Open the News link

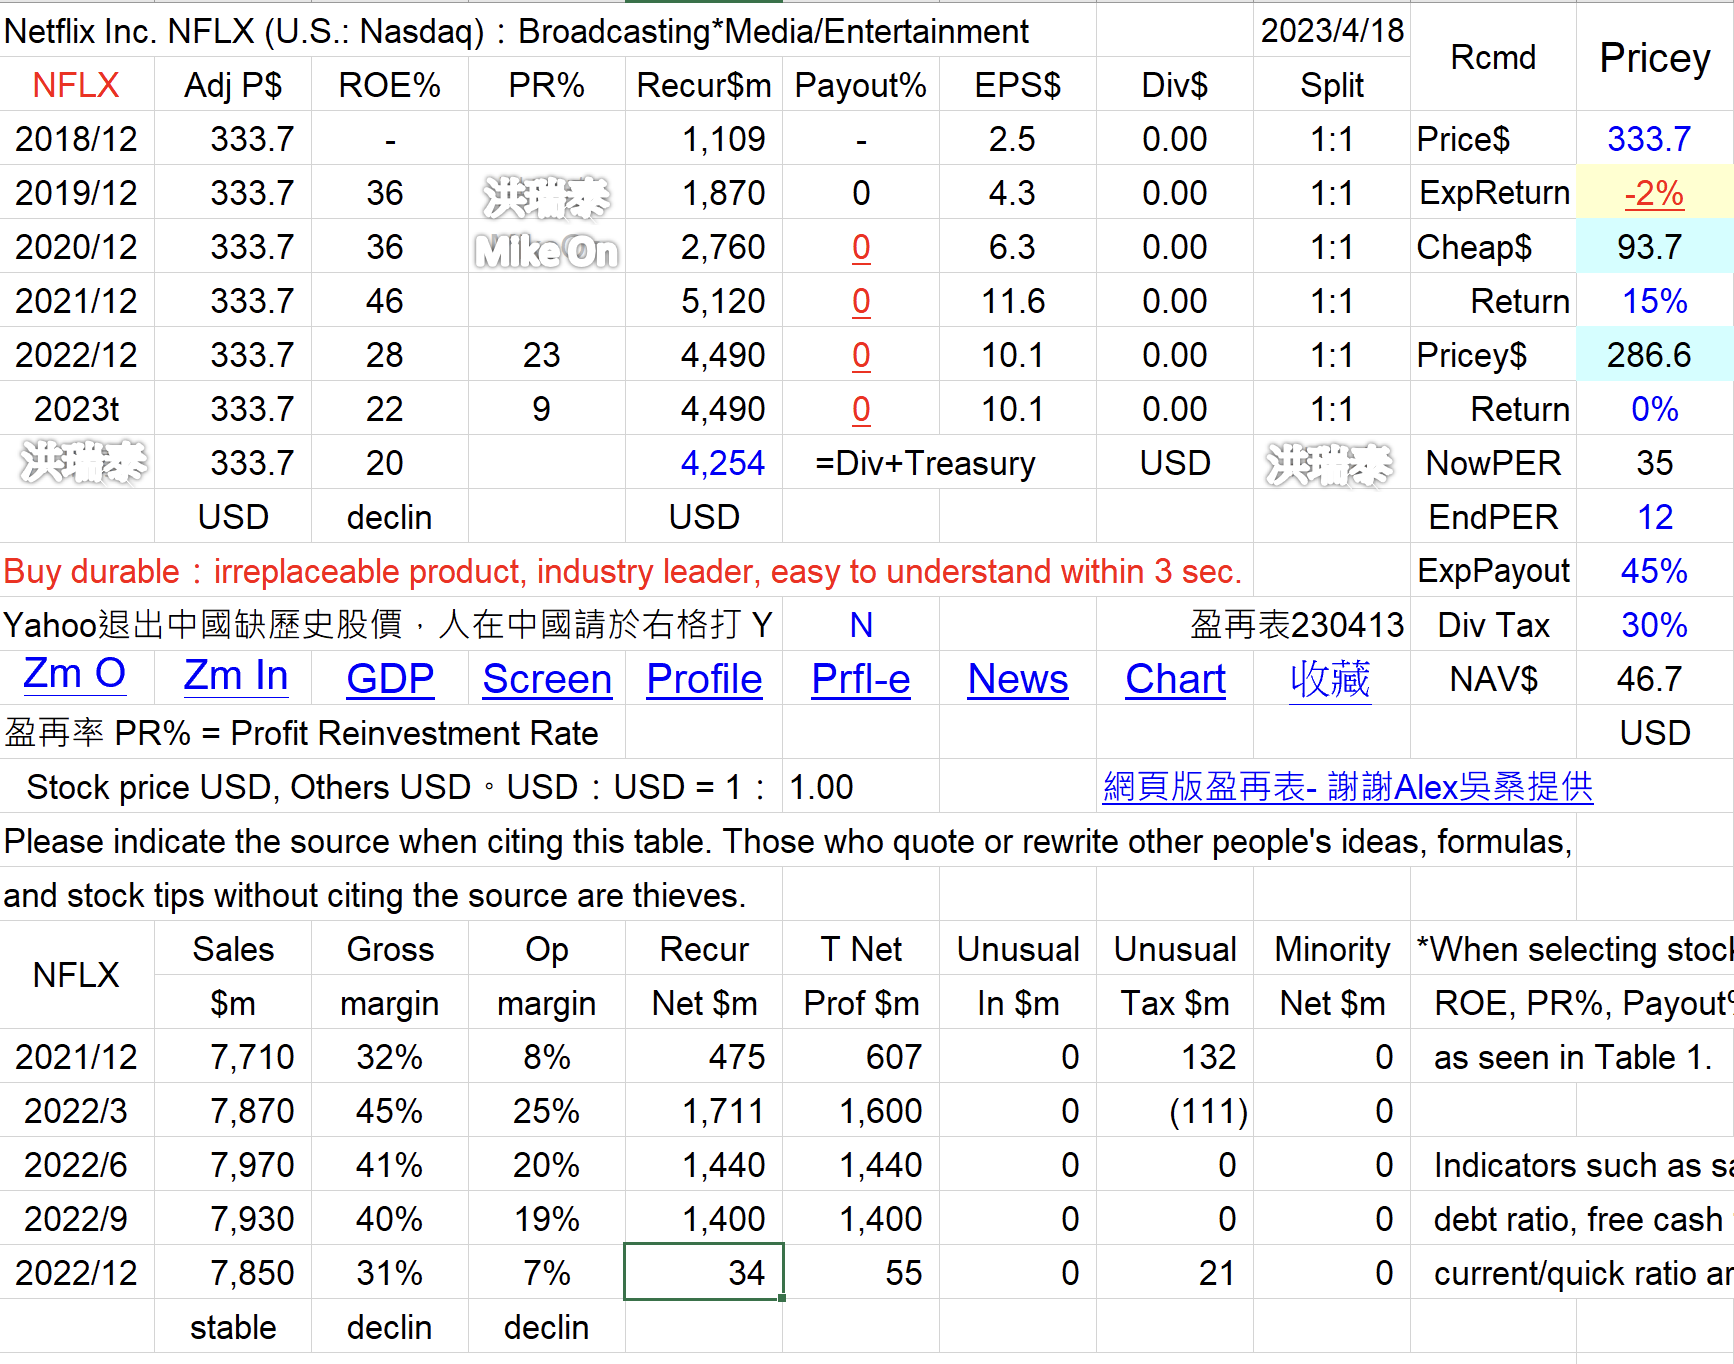coord(1018,679)
